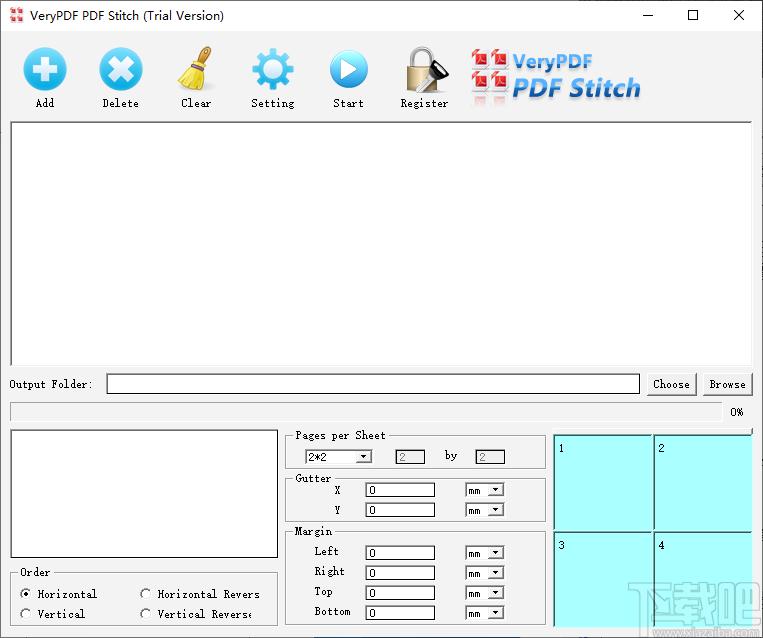The height and width of the screenshot is (638, 763).
Task: Click the Browse button
Action: tap(727, 384)
